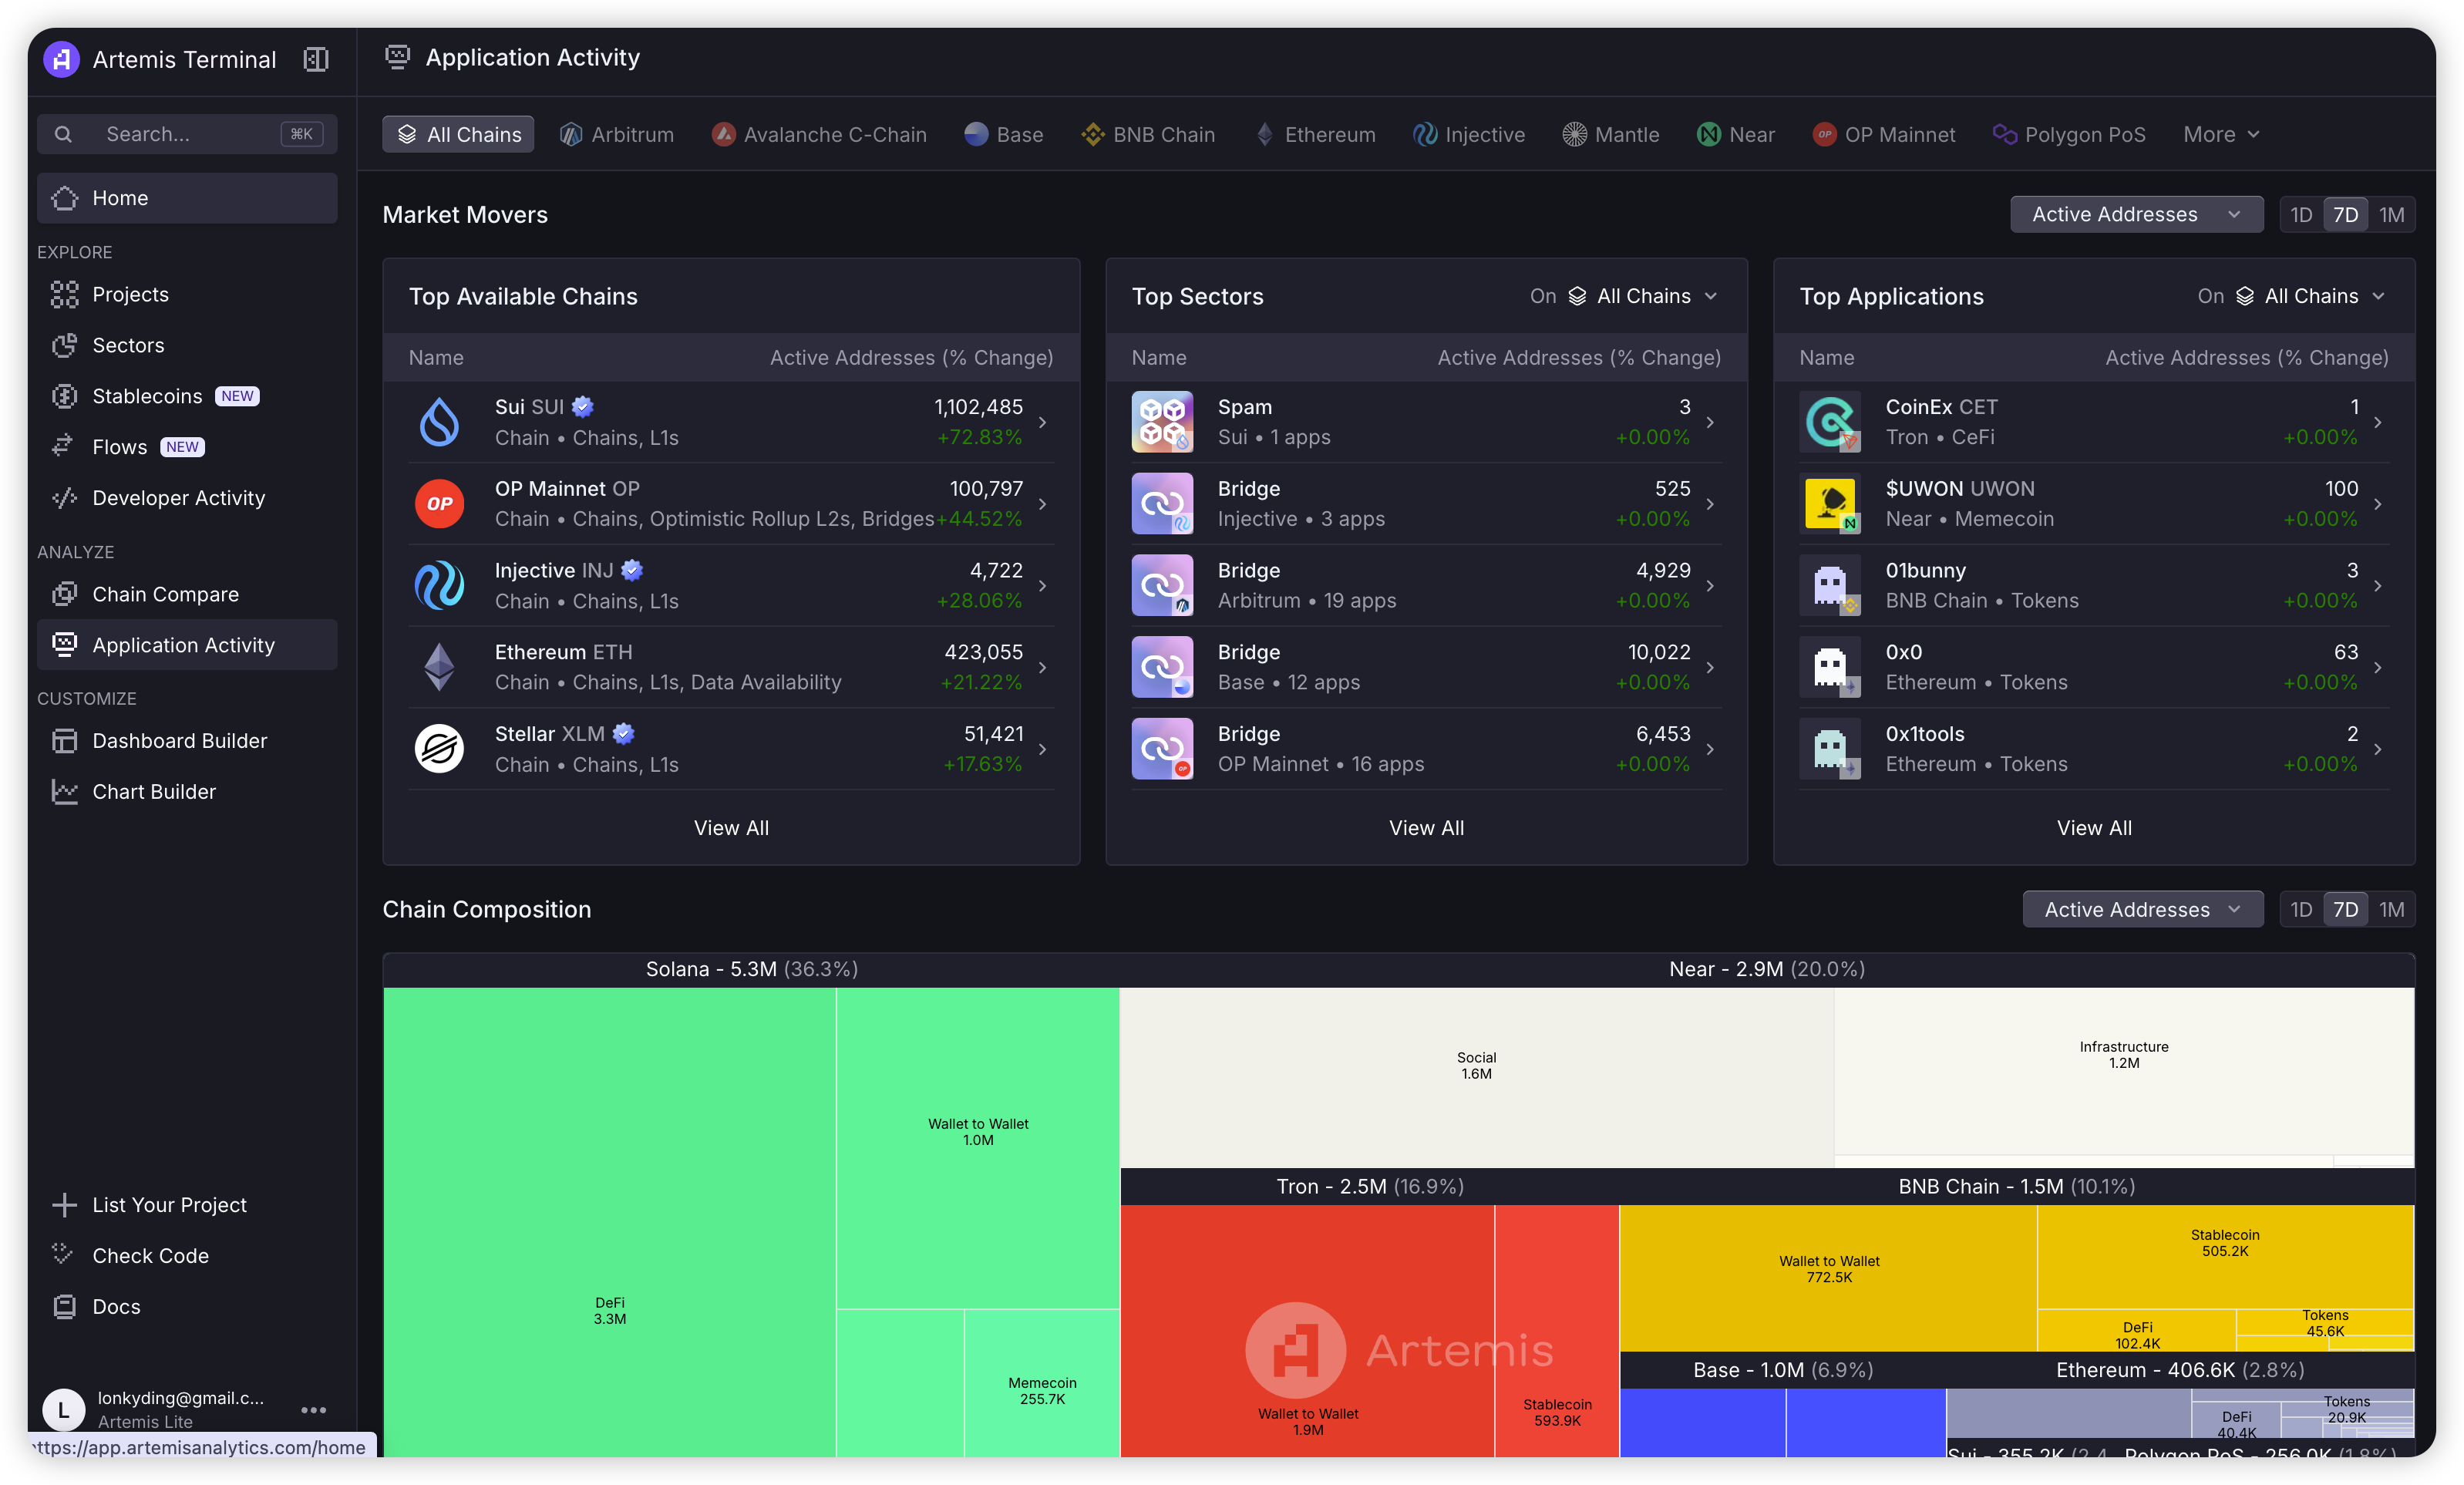
Task: Click the Sui chain droplet logo
Action: click(439, 422)
